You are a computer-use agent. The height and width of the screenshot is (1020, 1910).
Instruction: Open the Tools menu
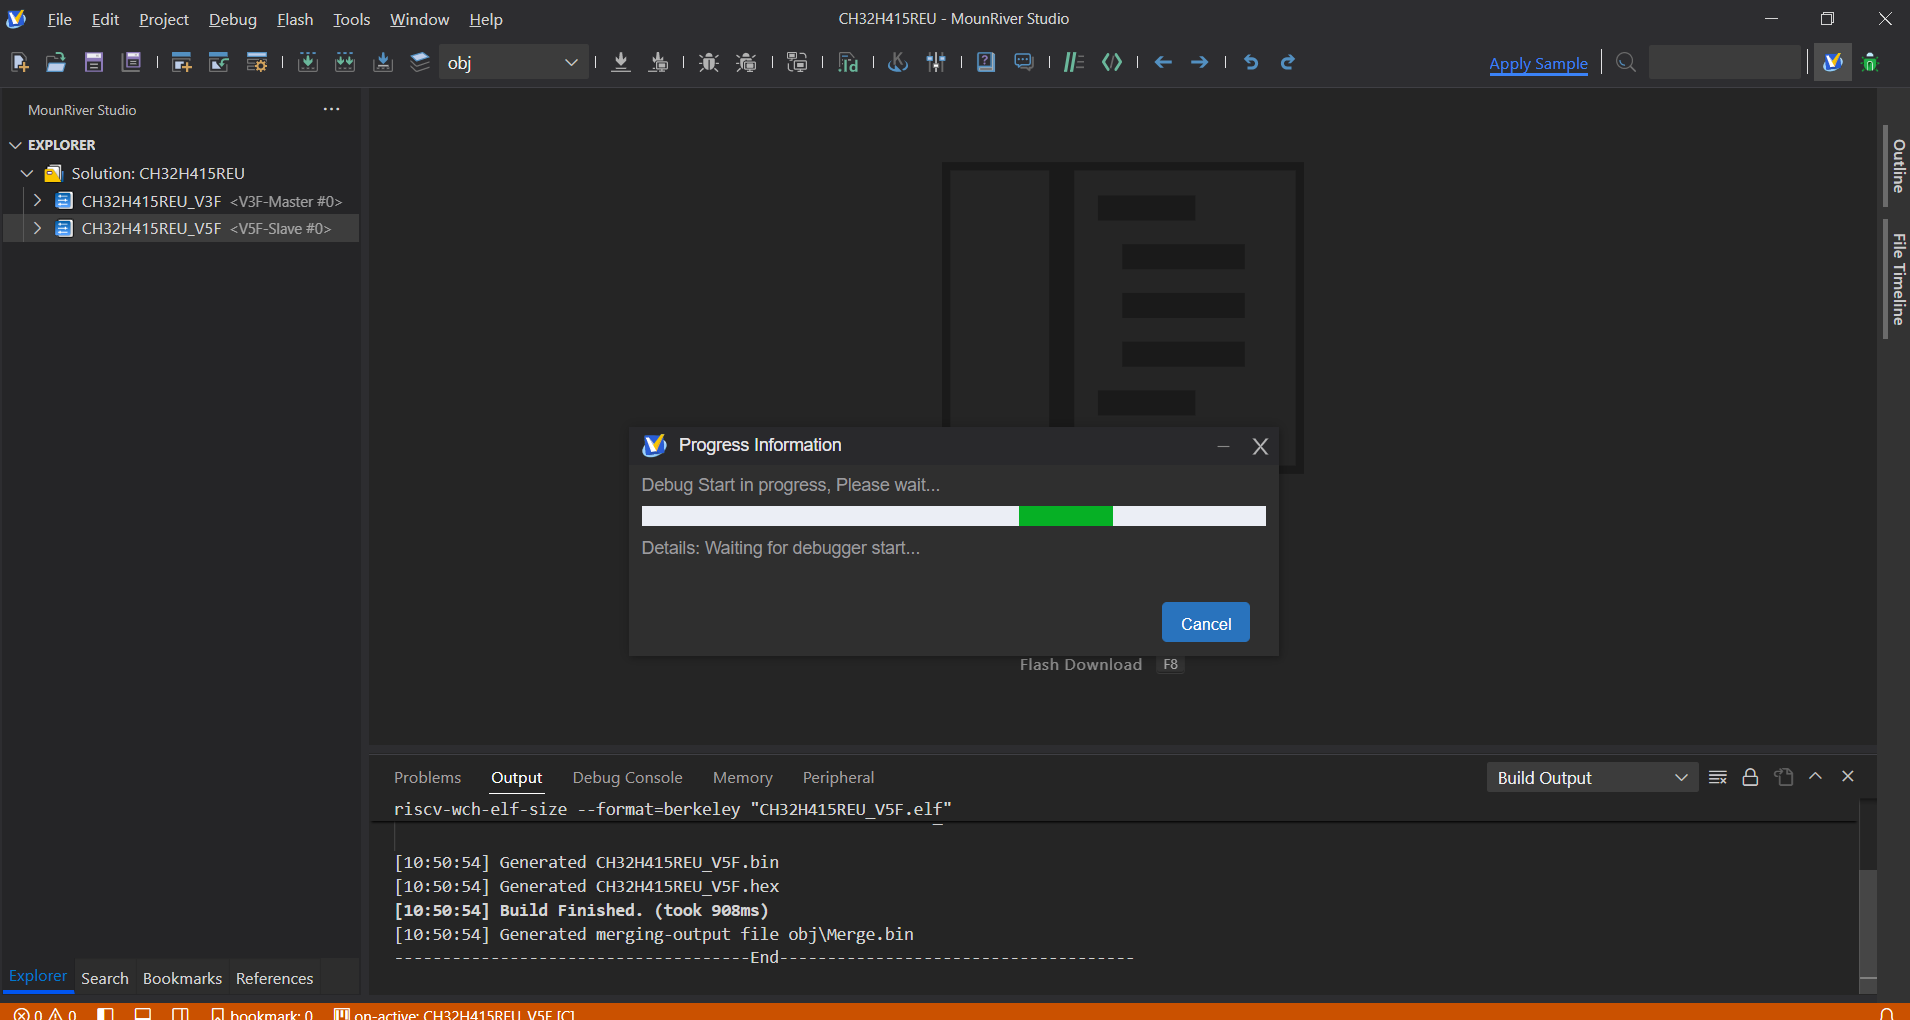coord(351,19)
